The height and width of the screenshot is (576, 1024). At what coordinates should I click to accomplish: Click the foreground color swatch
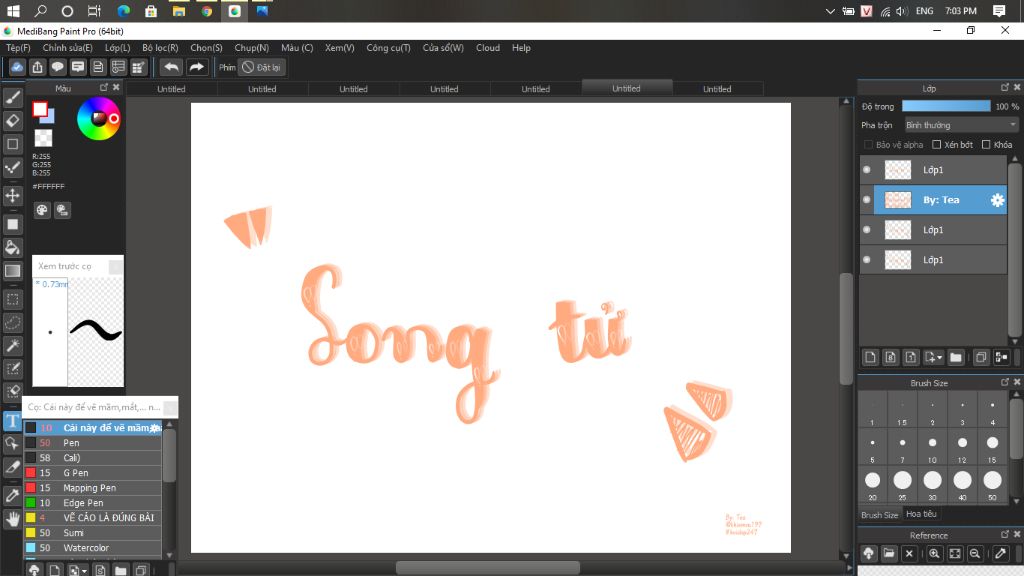click(x=40, y=110)
